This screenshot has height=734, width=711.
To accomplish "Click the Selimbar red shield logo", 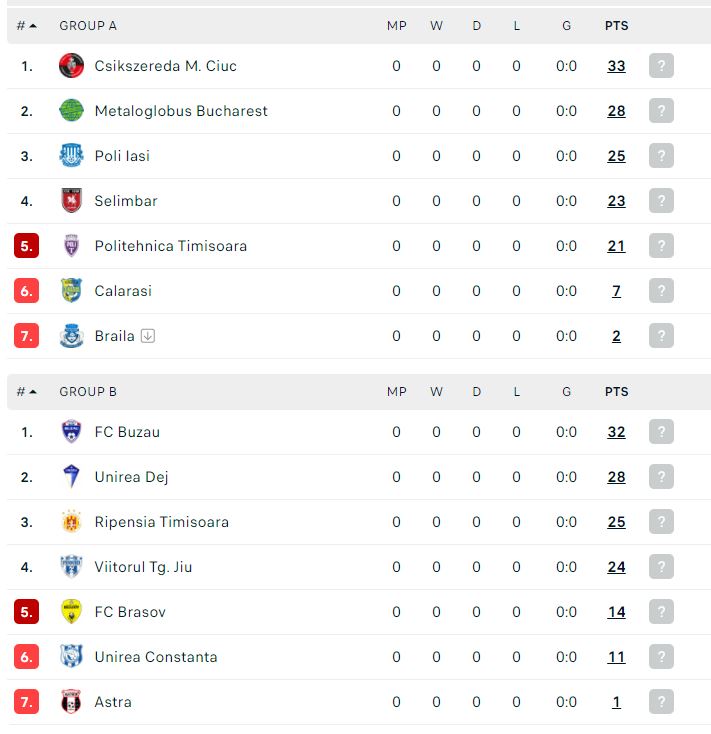I will click(71, 200).
